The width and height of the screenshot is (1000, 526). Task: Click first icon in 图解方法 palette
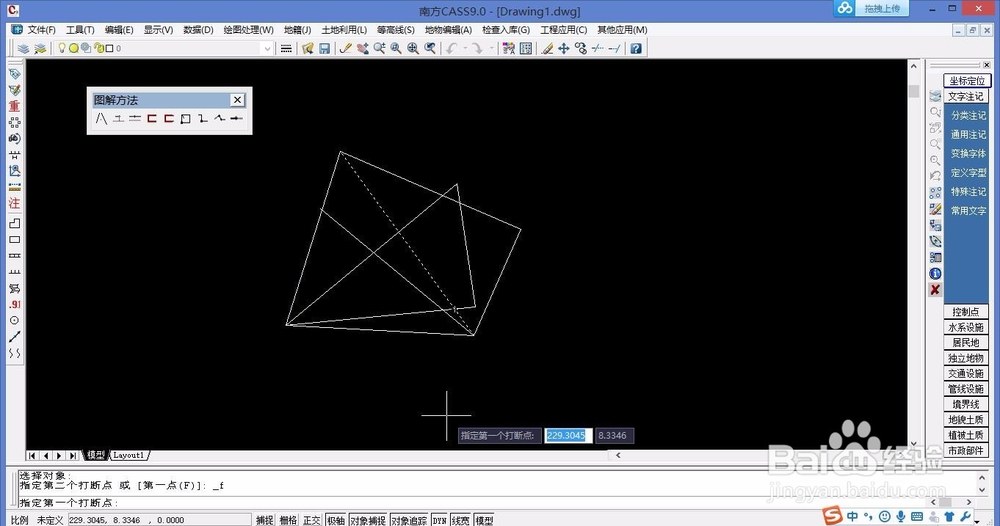click(101, 119)
